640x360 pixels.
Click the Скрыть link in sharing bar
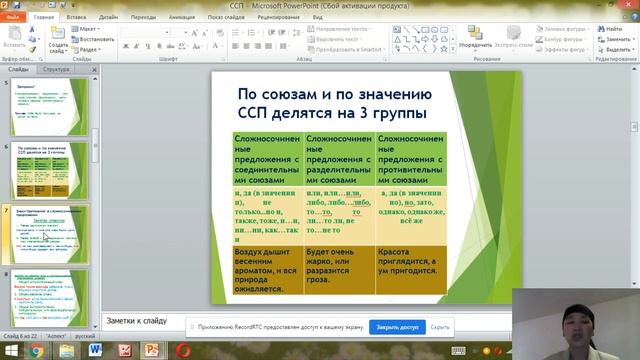click(x=440, y=327)
